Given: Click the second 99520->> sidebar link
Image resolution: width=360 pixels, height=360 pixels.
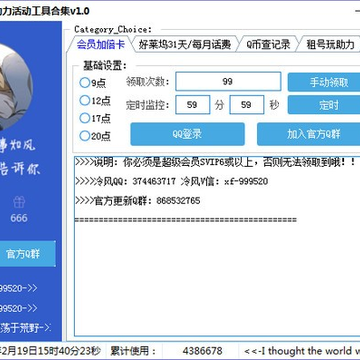Looking at the screenshot, I should [x=18, y=308].
